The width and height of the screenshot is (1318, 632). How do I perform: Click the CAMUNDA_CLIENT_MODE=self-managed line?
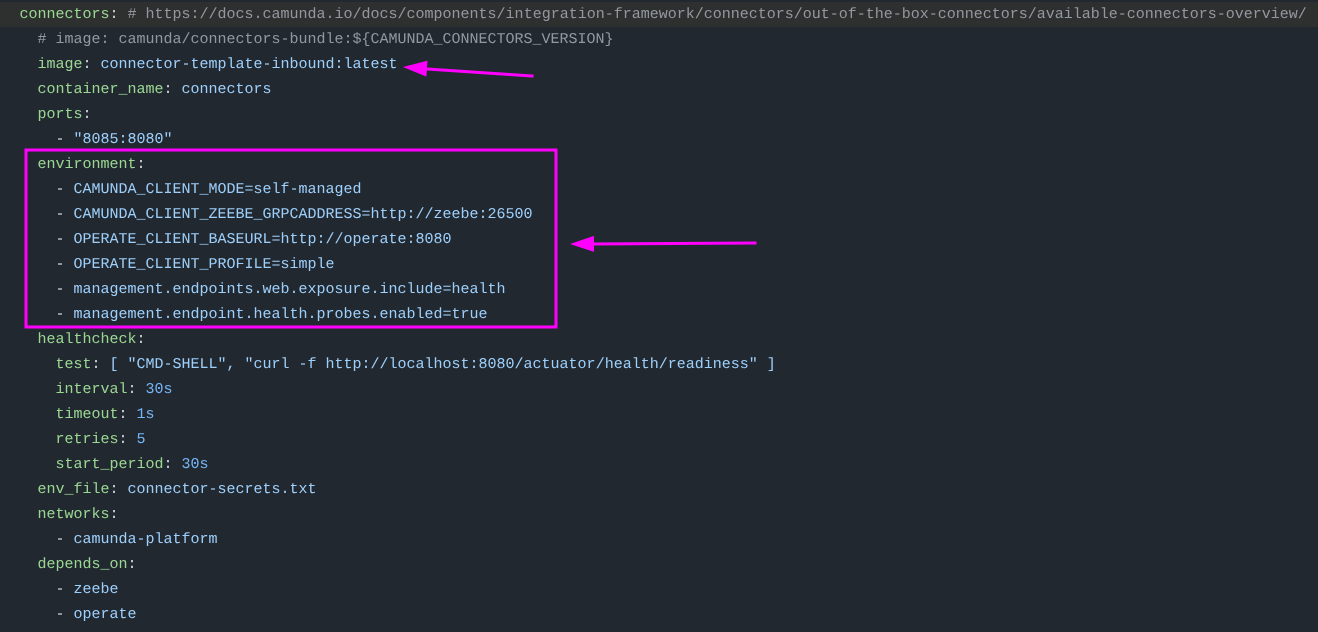tap(217, 189)
